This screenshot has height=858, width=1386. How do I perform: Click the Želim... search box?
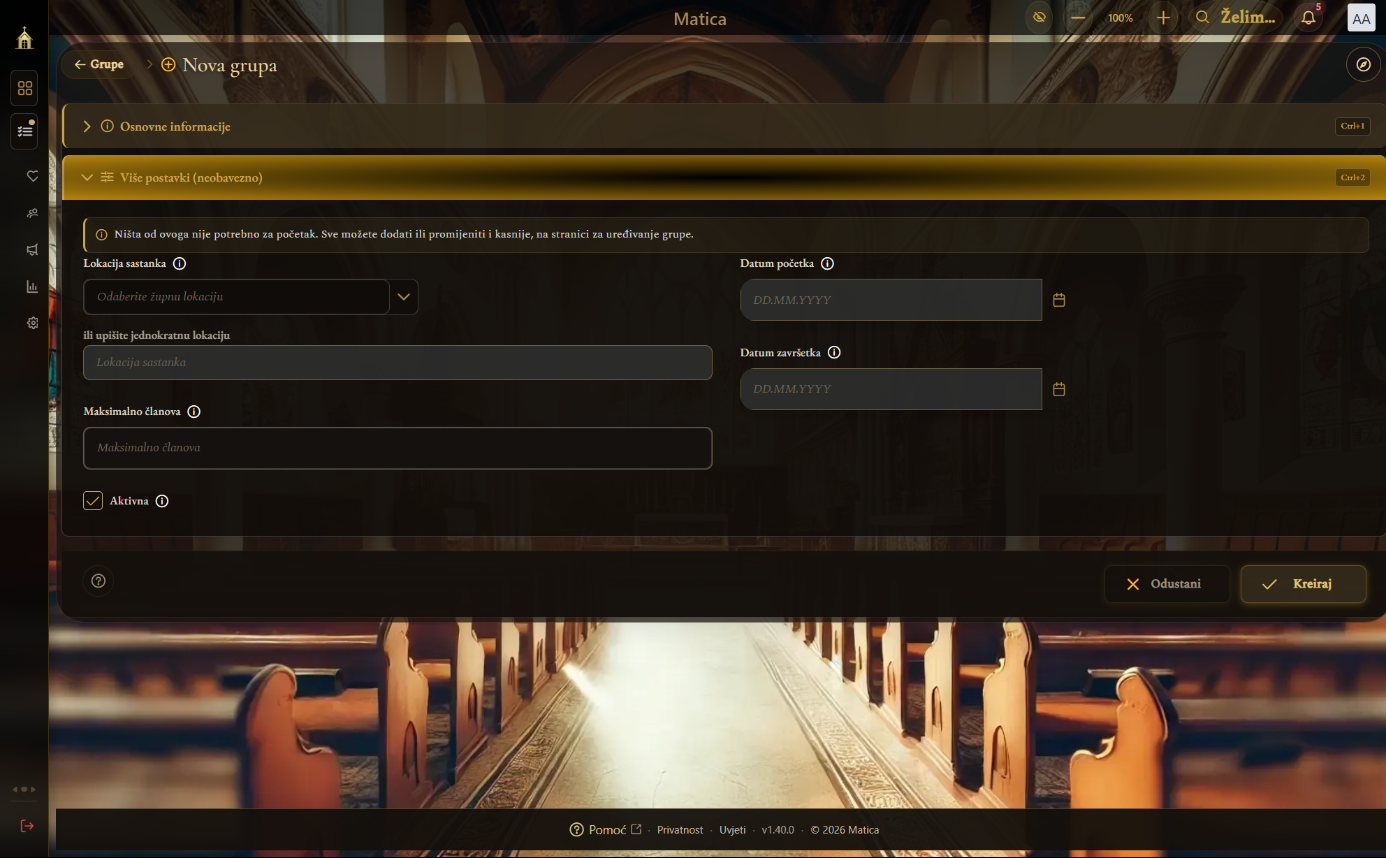pos(1236,17)
